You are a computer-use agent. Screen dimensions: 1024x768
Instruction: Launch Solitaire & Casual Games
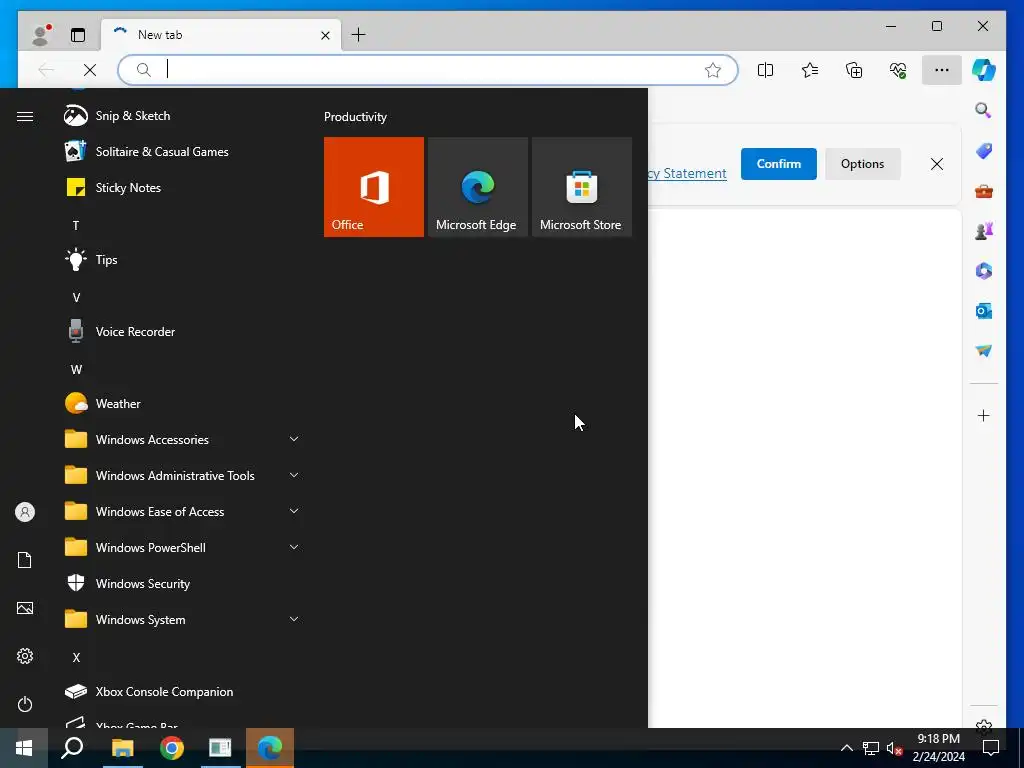180,152
